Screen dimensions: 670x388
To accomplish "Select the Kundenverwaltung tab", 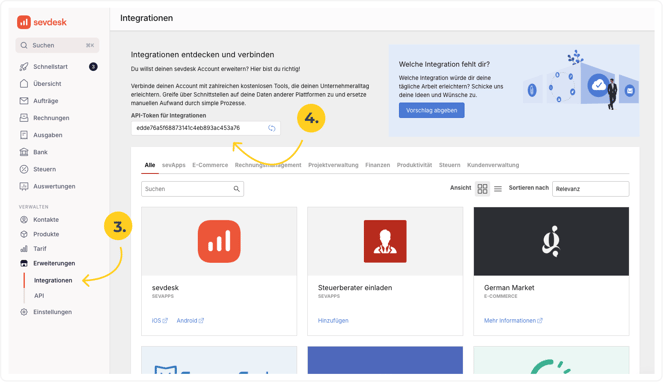I will coord(493,165).
